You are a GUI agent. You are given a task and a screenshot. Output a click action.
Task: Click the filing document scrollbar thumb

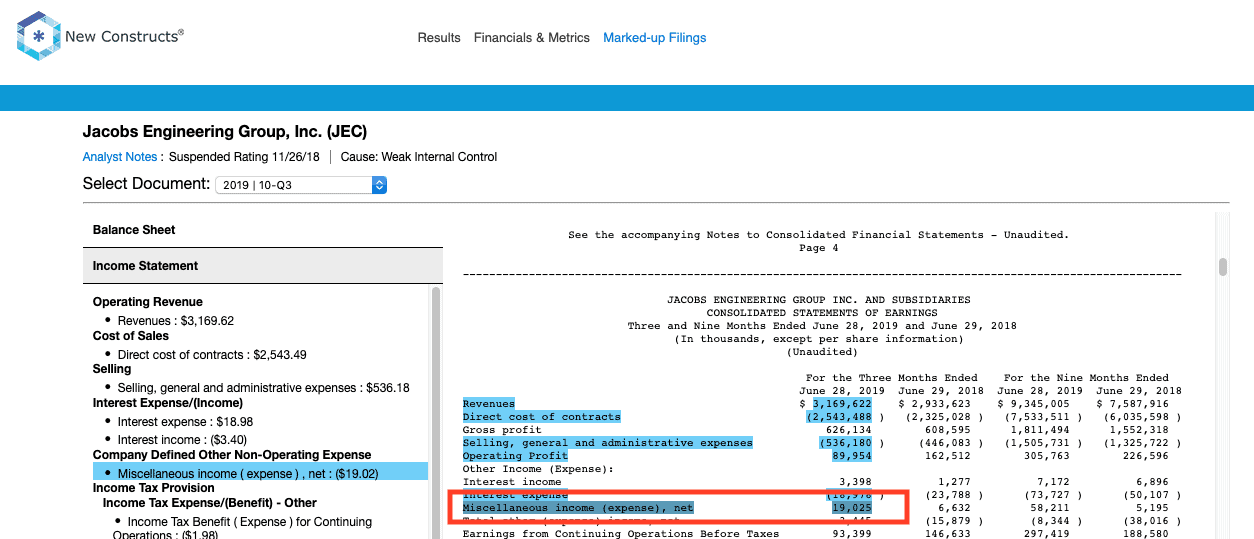click(1222, 266)
